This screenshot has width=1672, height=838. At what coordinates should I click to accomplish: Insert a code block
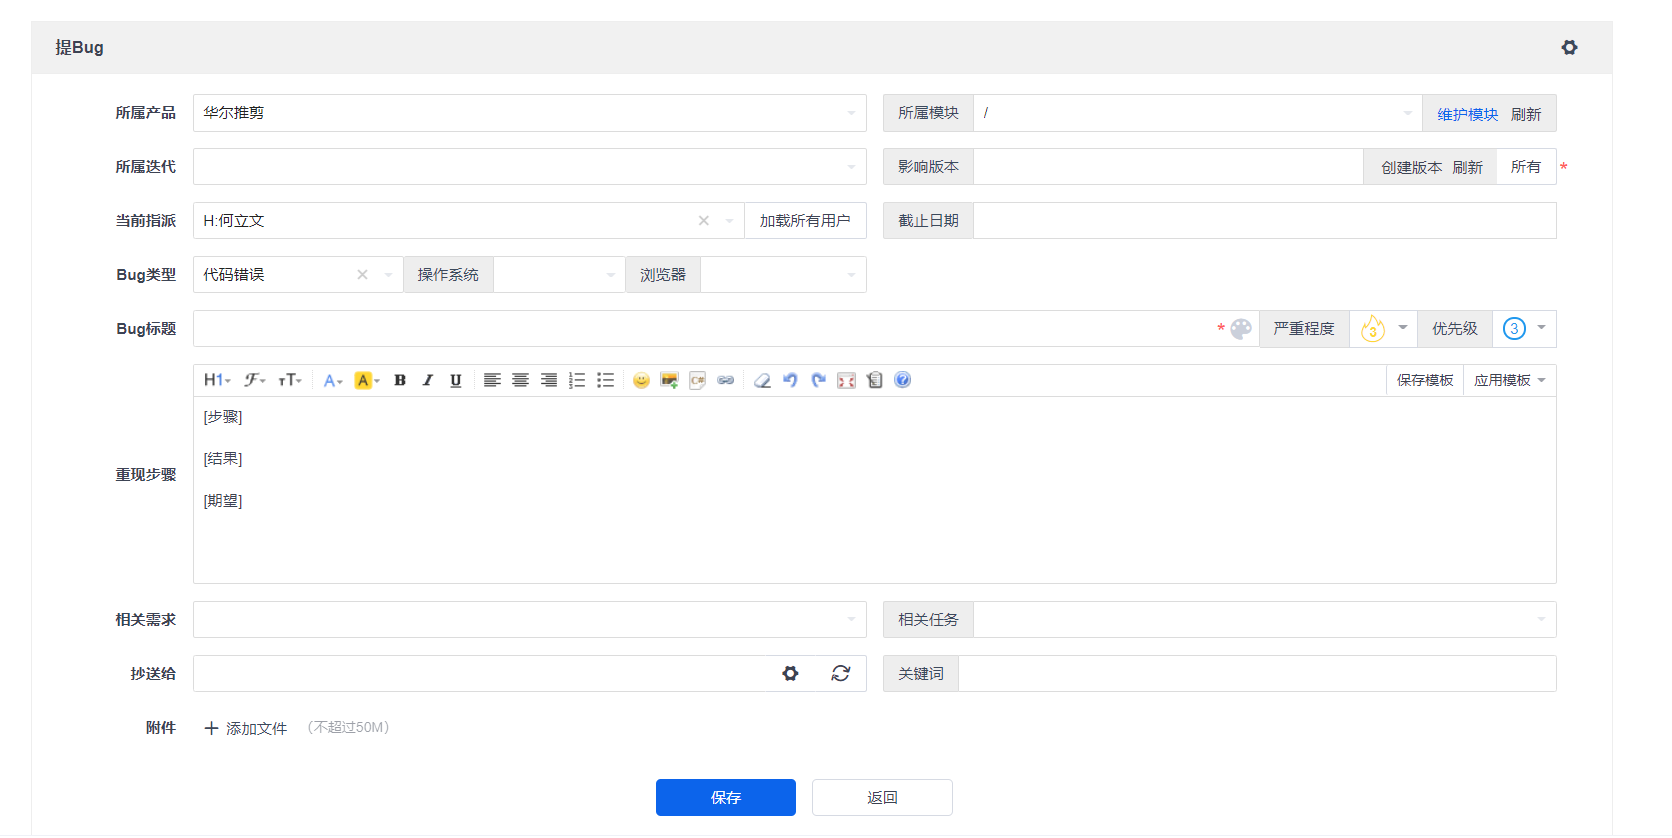click(698, 380)
